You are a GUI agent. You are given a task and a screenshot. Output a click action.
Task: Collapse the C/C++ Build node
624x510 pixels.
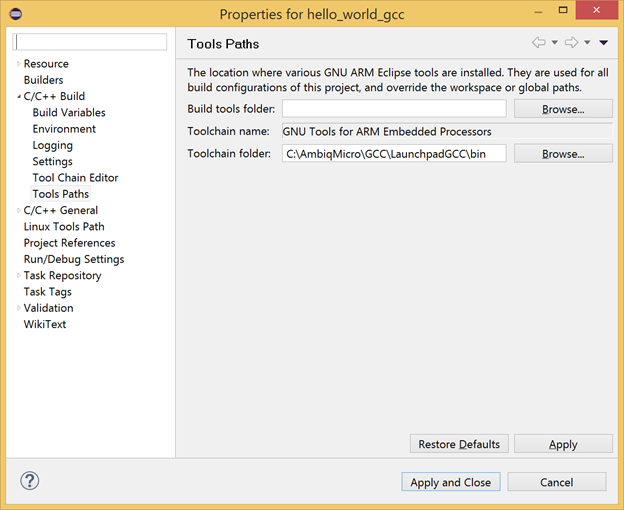(18, 96)
